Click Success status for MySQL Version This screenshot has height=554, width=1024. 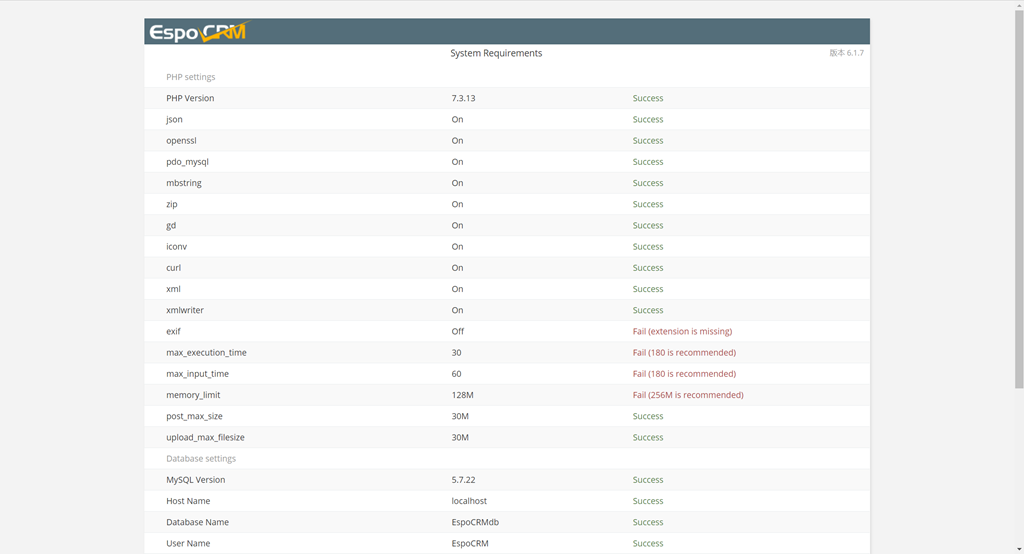tap(648, 480)
